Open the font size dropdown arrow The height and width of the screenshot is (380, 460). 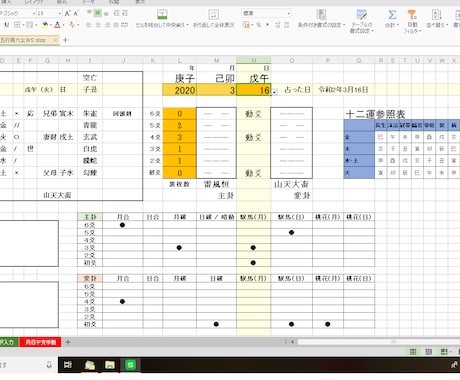click(x=60, y=14)
